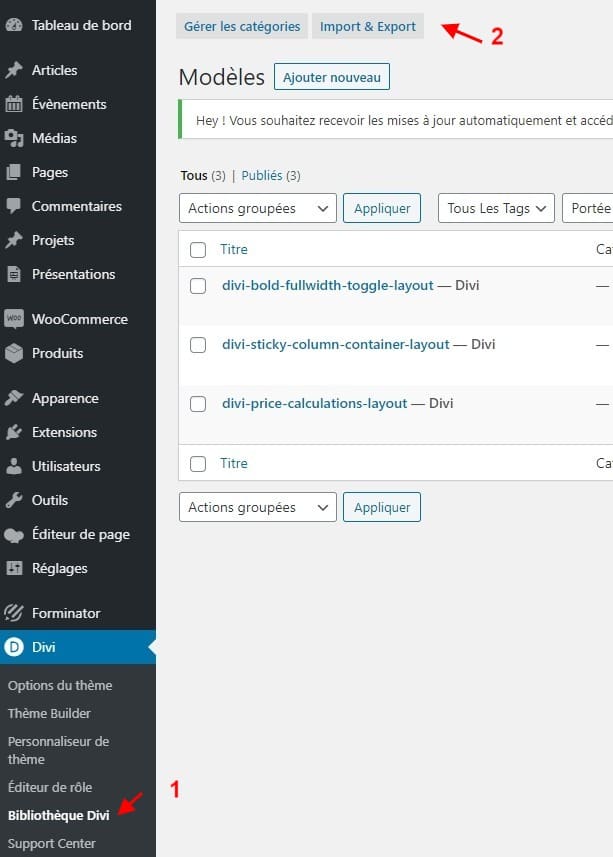Viewport: 613px width, 857px height.
Task: Click the Forminator logo icon
Action: click(14, 613)
